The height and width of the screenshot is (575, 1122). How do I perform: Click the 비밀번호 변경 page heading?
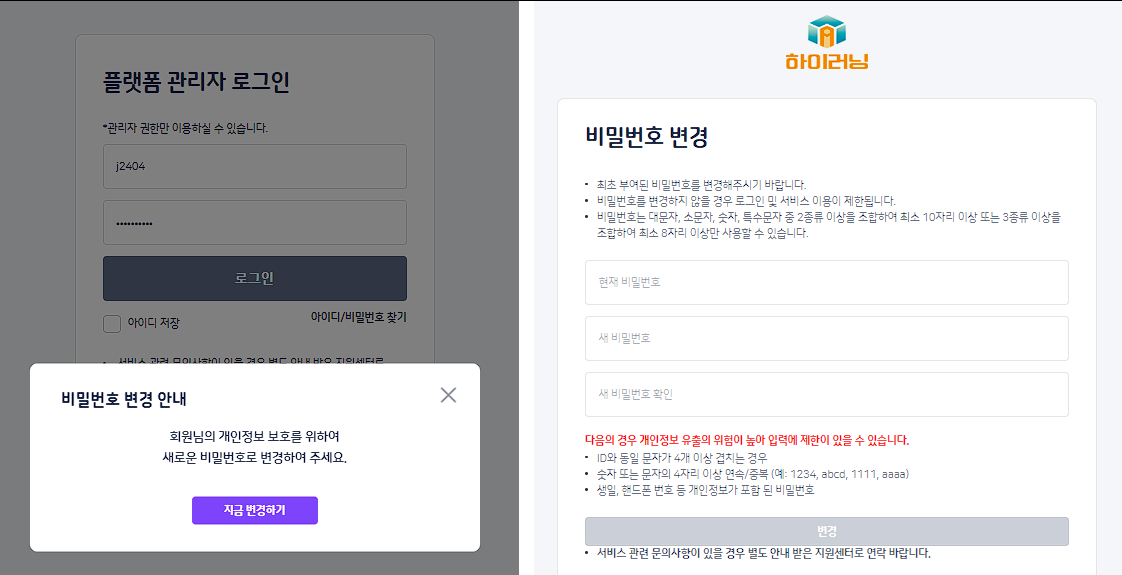646,136
